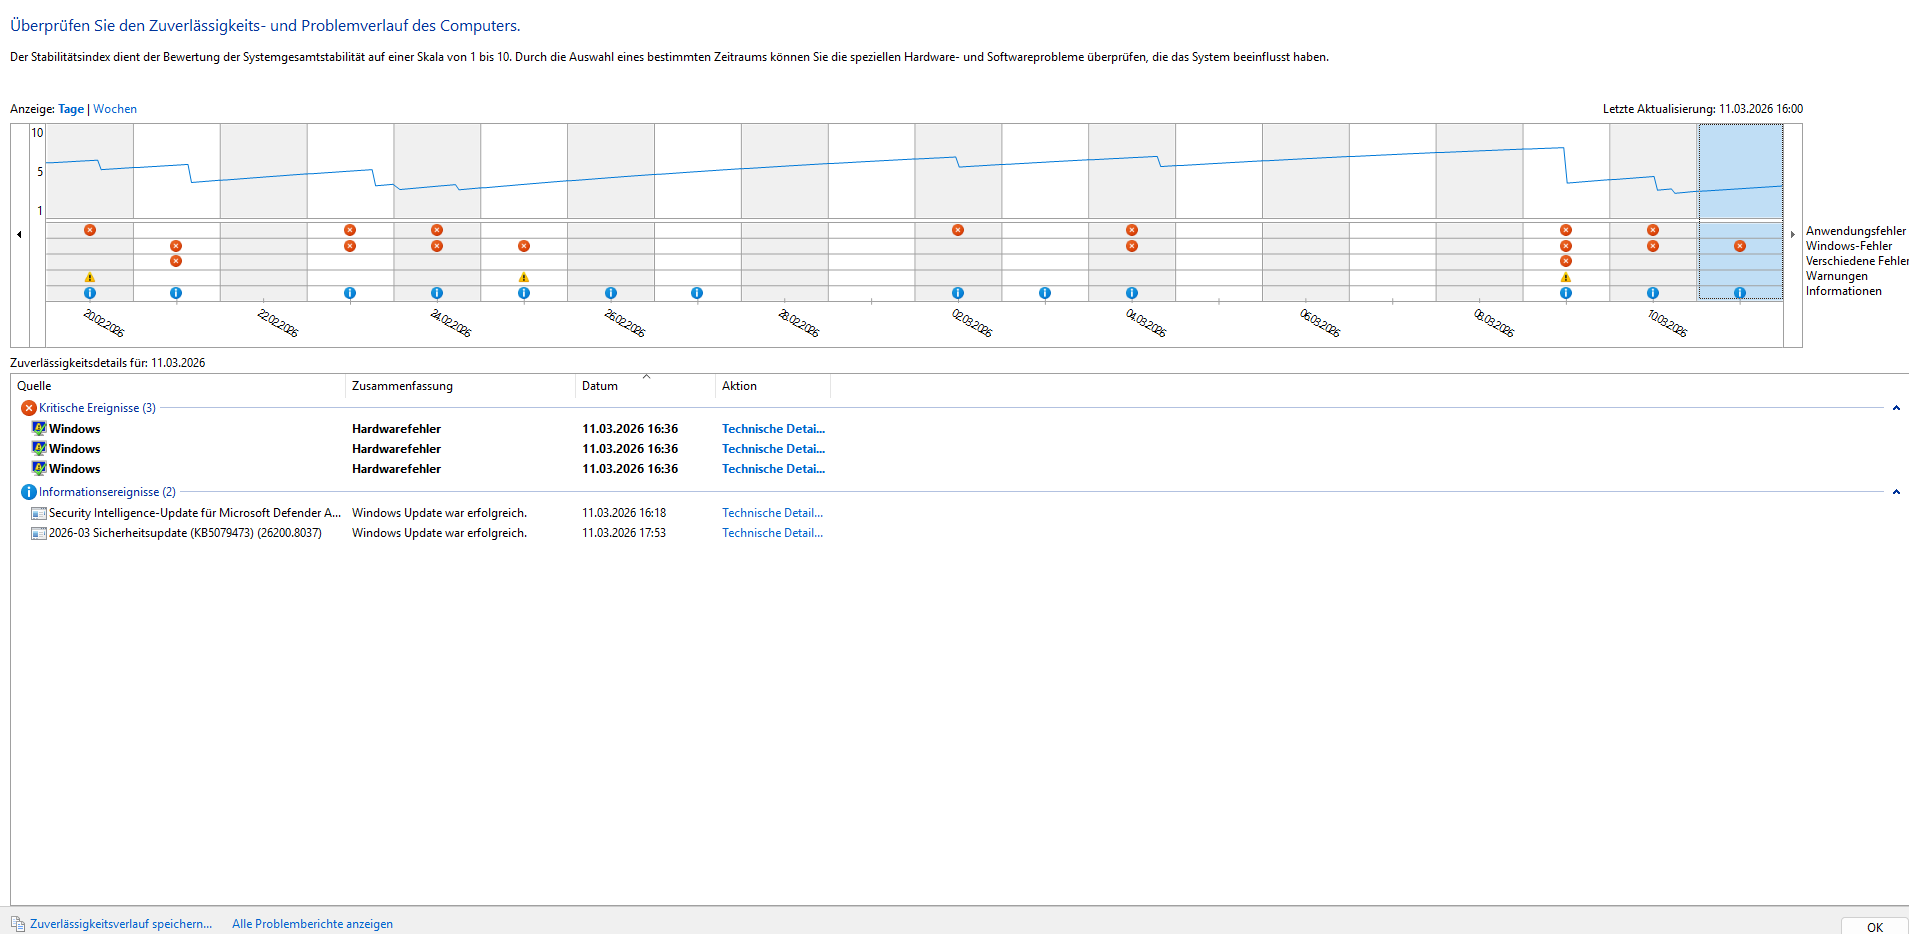The width and height of the screenshot is (1909, 934).
Task: Sort by the Datum column header
Action: tap(645, 386)
